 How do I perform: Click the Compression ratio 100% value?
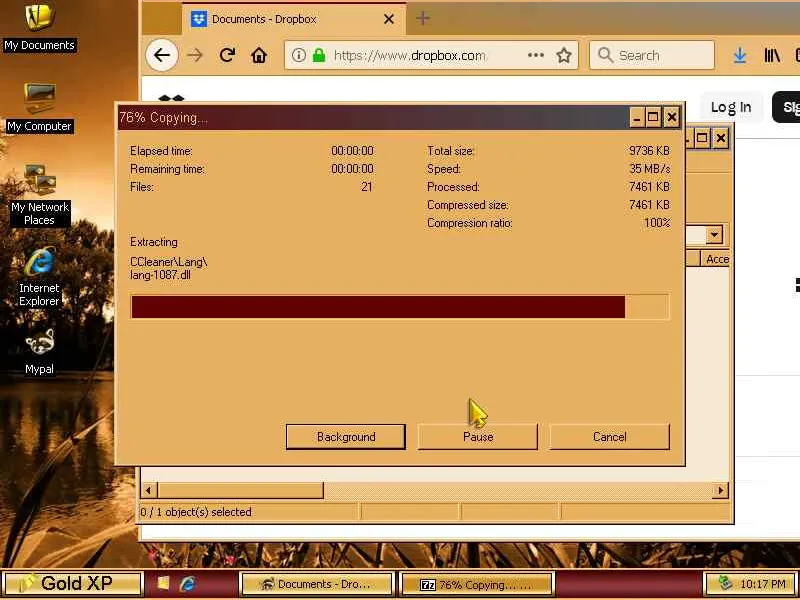pos(657,223)
